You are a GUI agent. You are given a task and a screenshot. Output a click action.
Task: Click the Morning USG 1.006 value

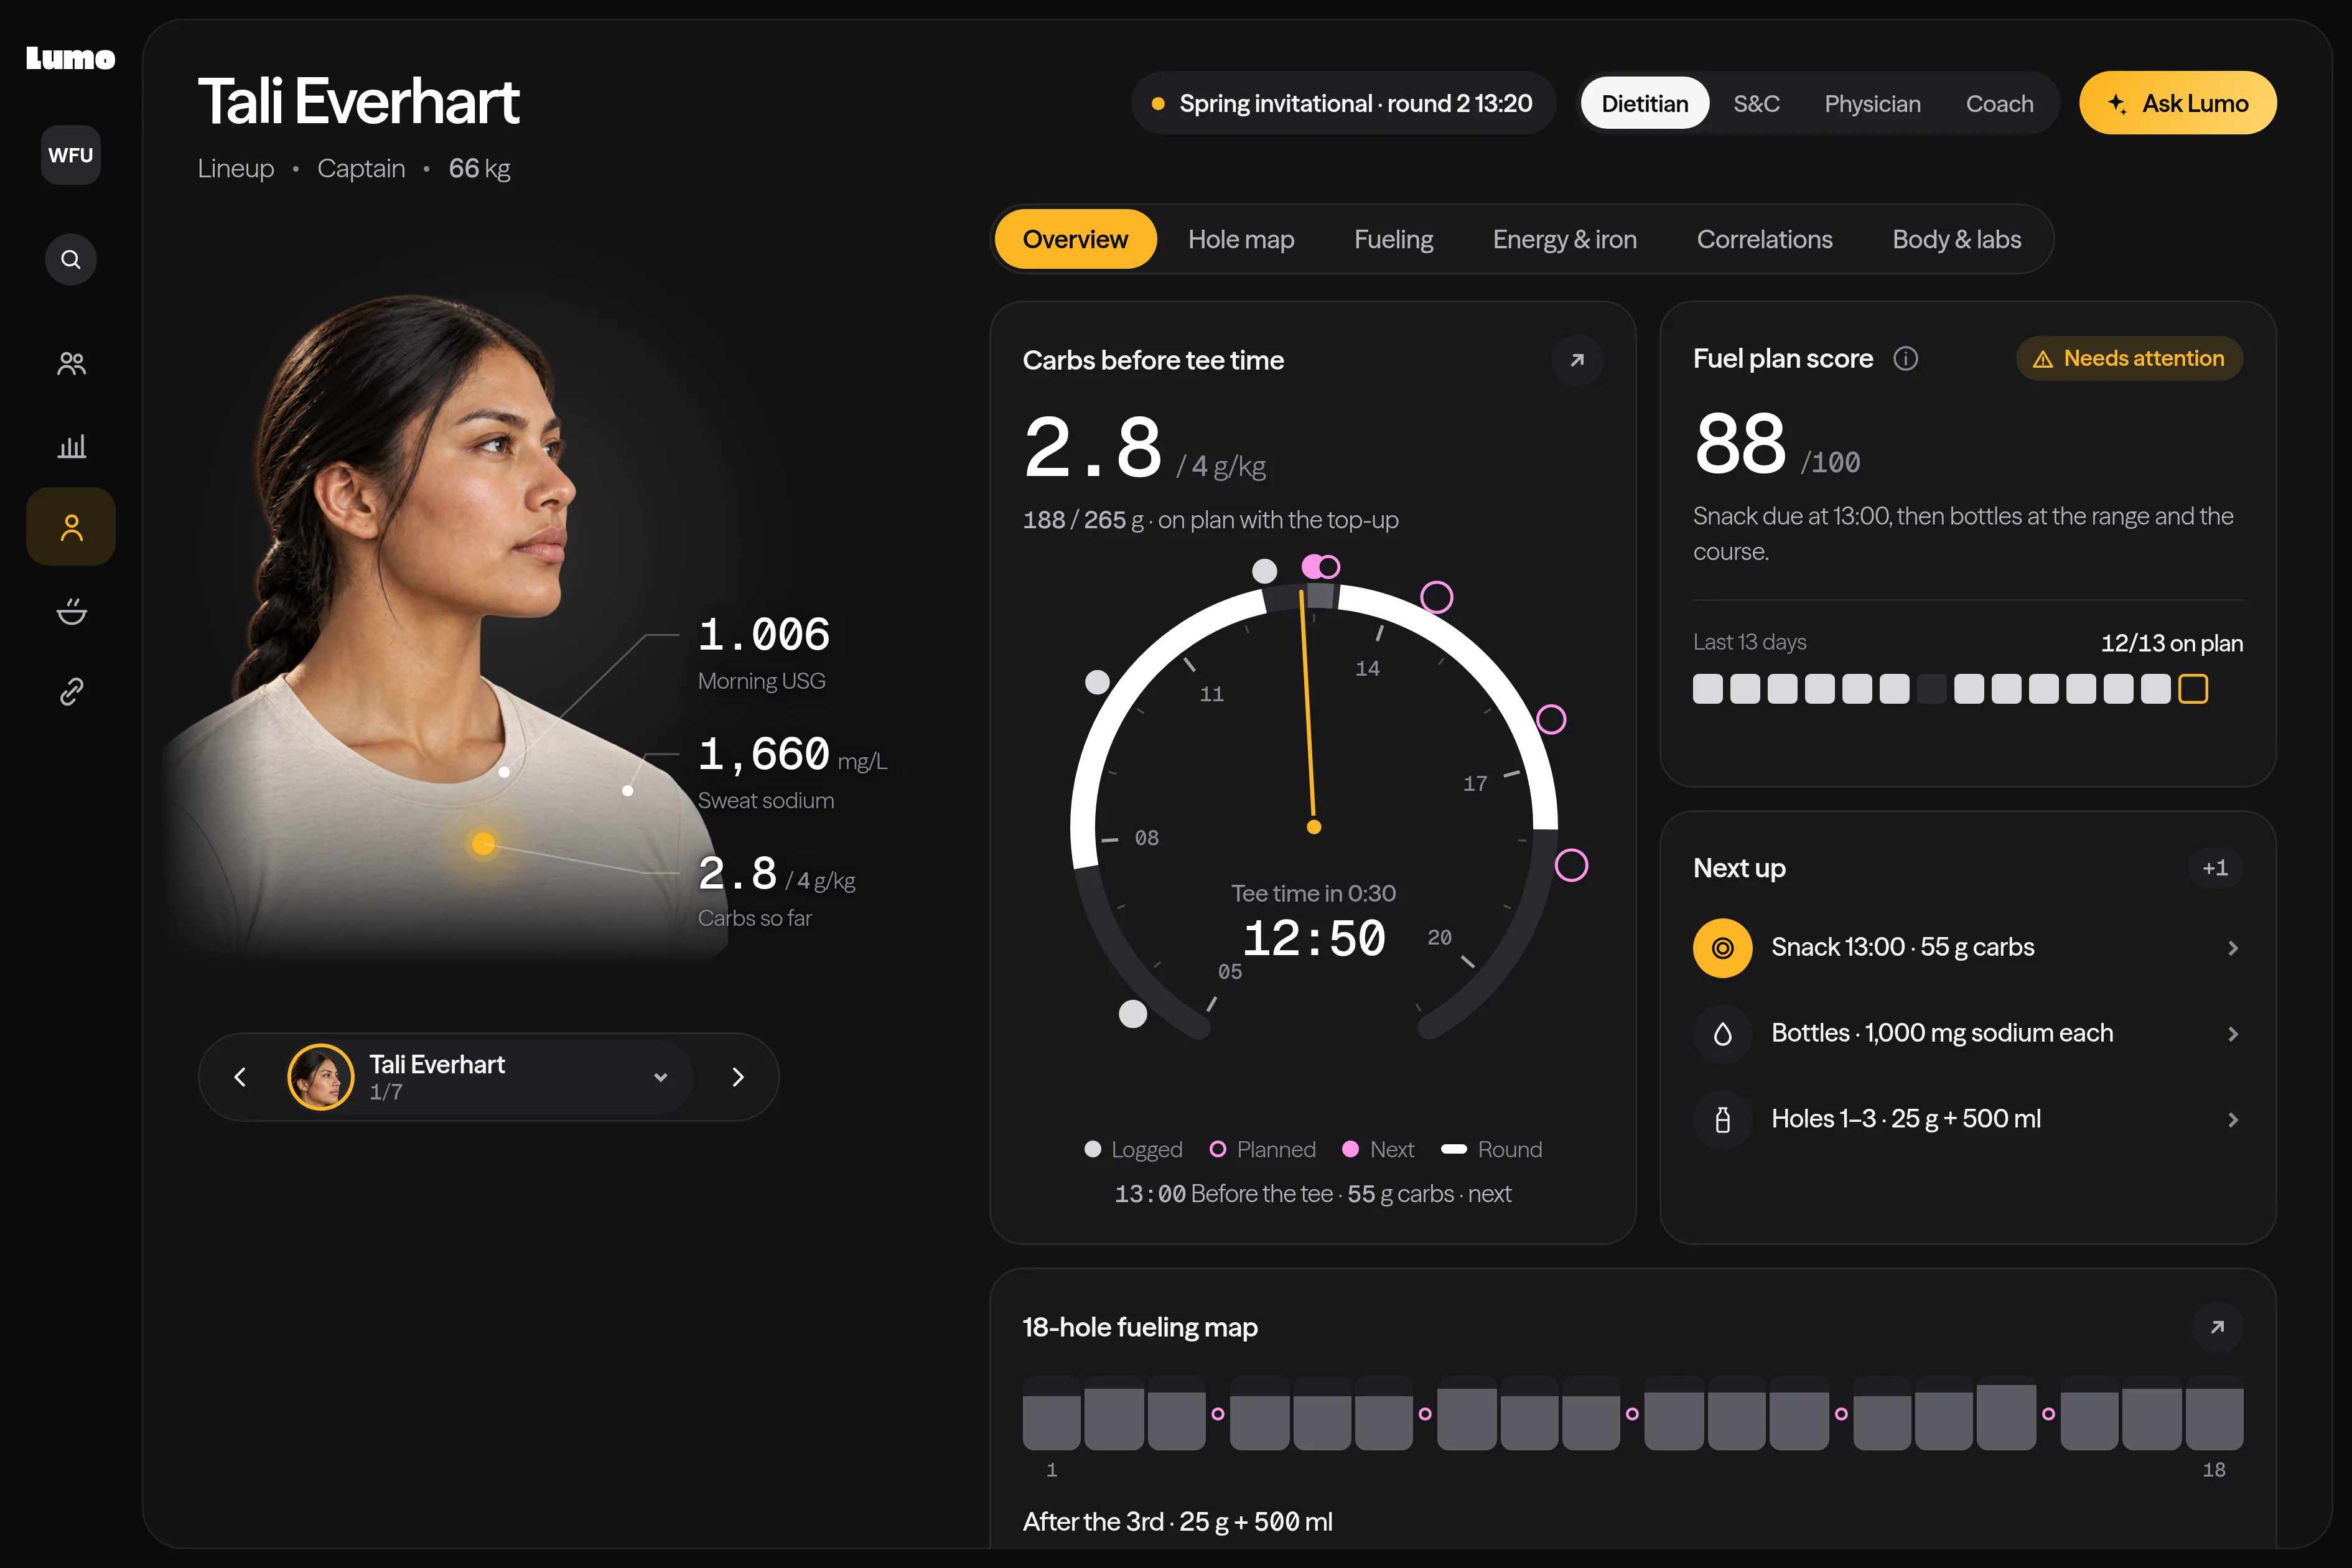tap(764, 634)
